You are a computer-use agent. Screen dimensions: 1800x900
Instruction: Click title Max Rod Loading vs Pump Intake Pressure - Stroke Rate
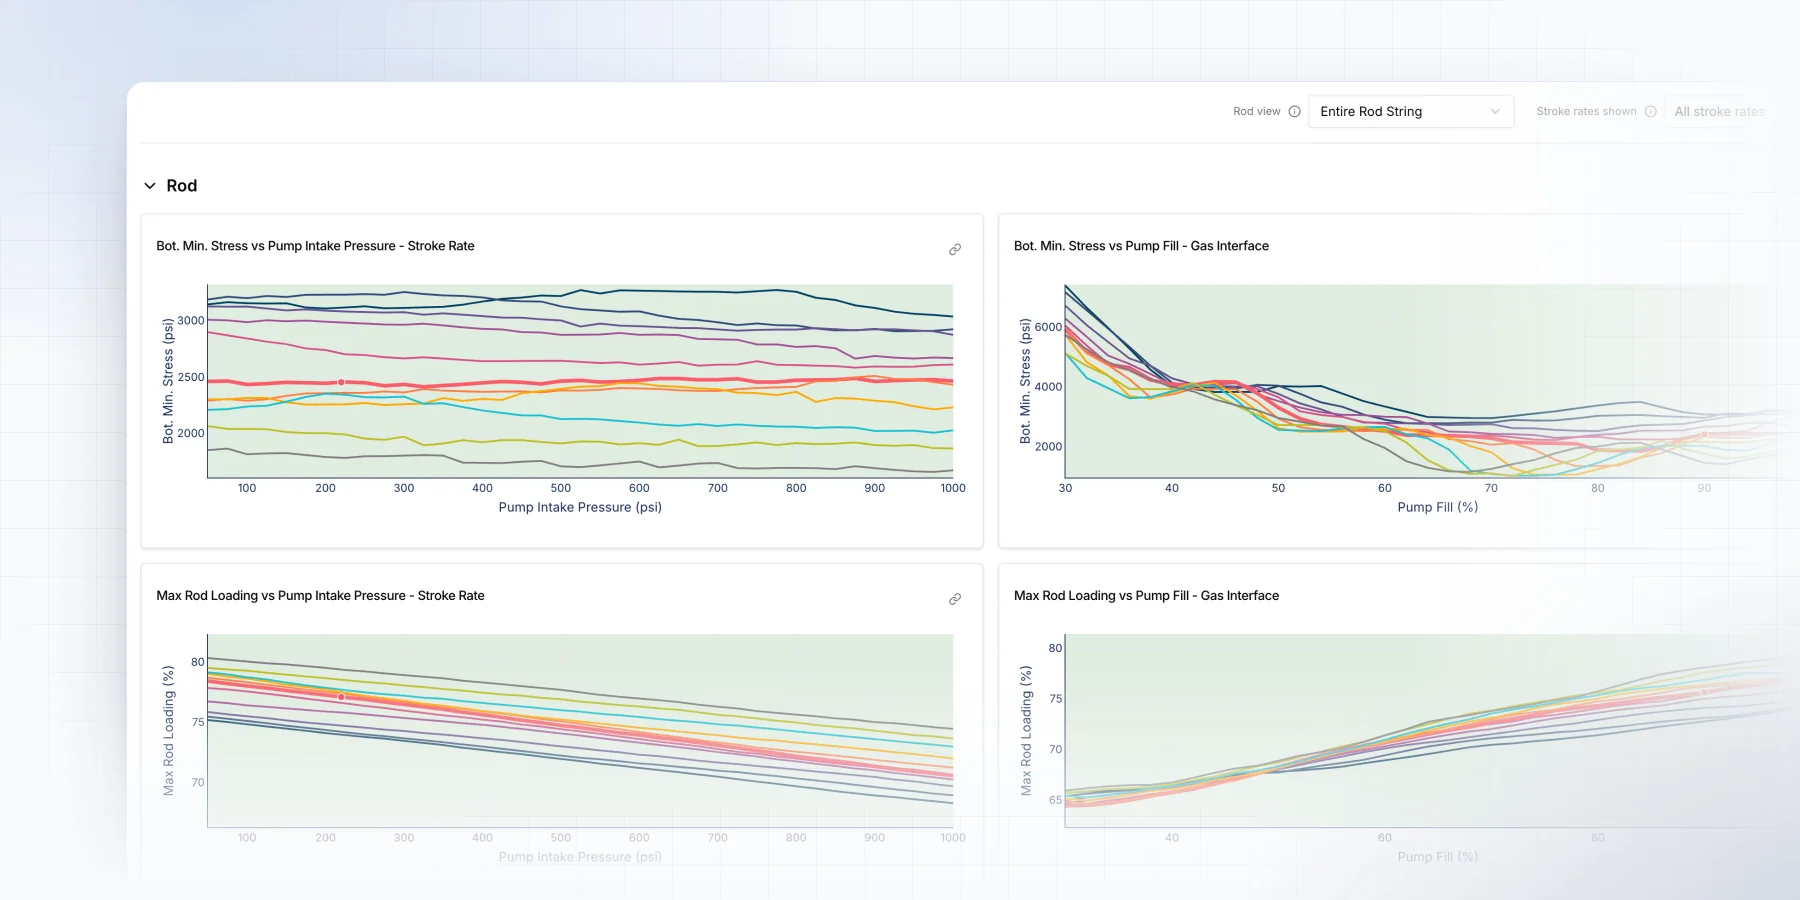(320, 596)
